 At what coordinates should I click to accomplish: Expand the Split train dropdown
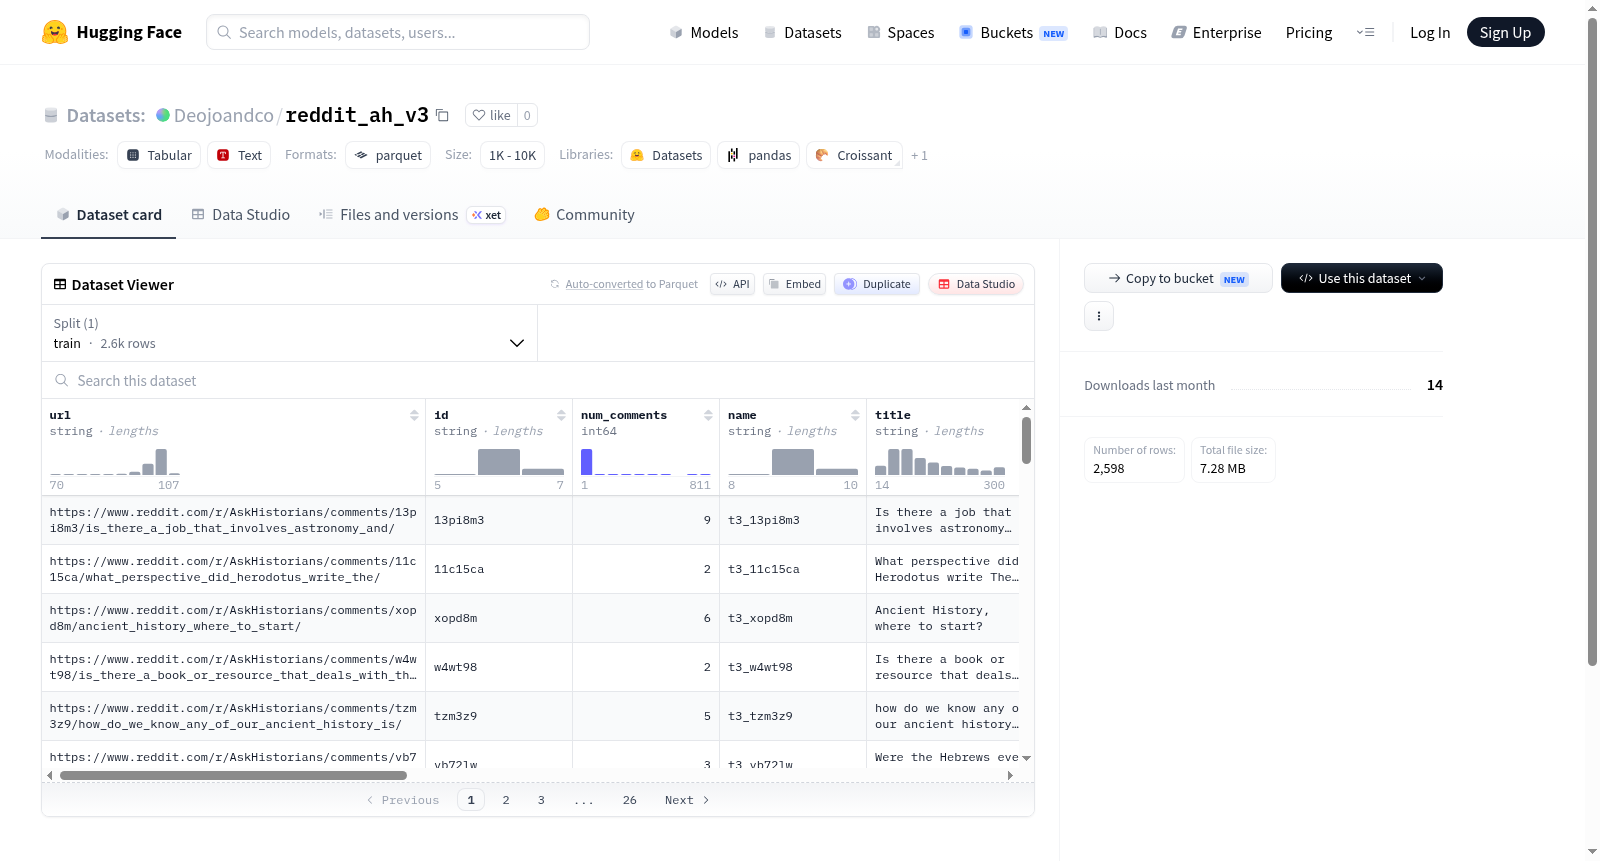pos(289,333)
